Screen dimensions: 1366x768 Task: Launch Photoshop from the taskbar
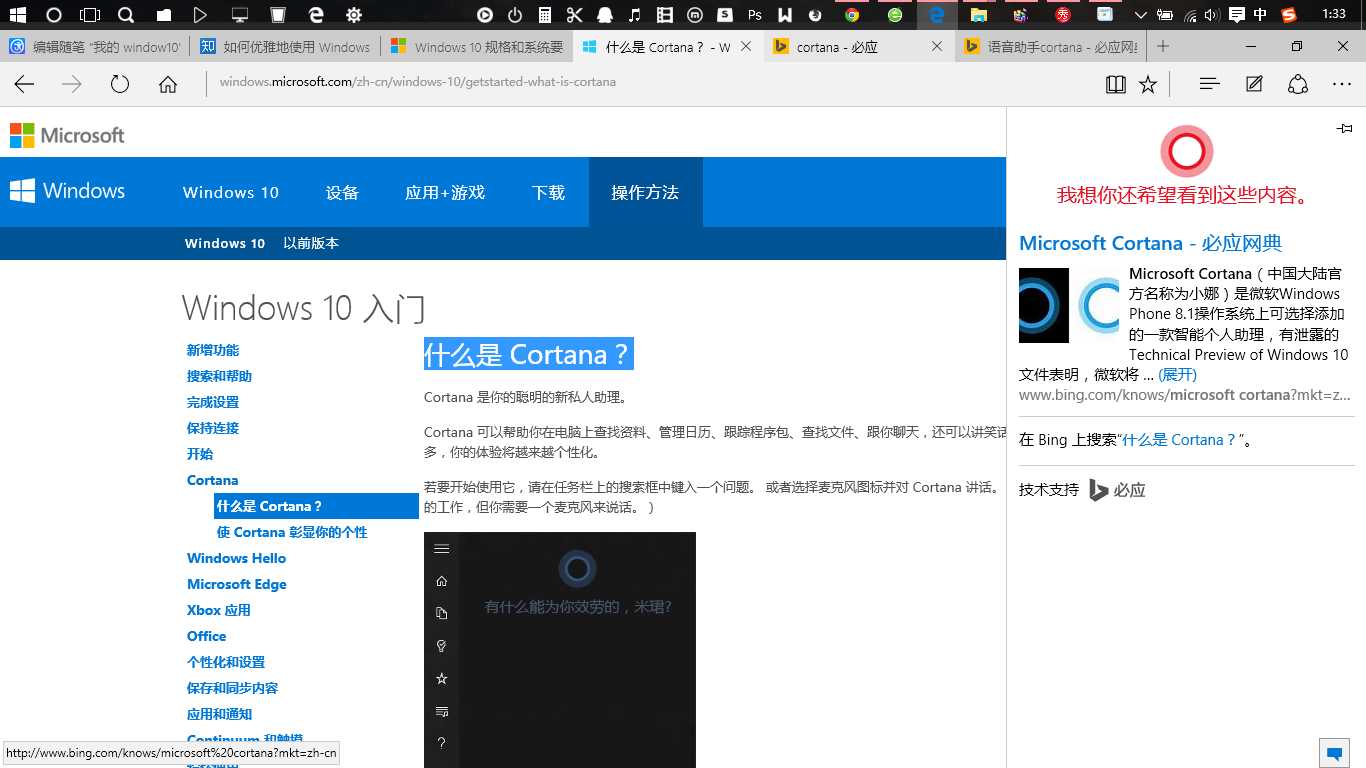tap(755, 15)
